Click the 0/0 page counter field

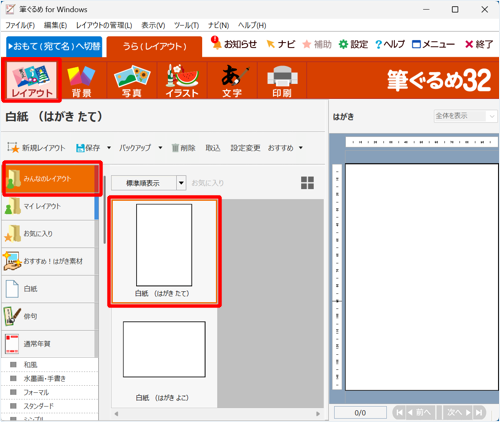(360, 413)
